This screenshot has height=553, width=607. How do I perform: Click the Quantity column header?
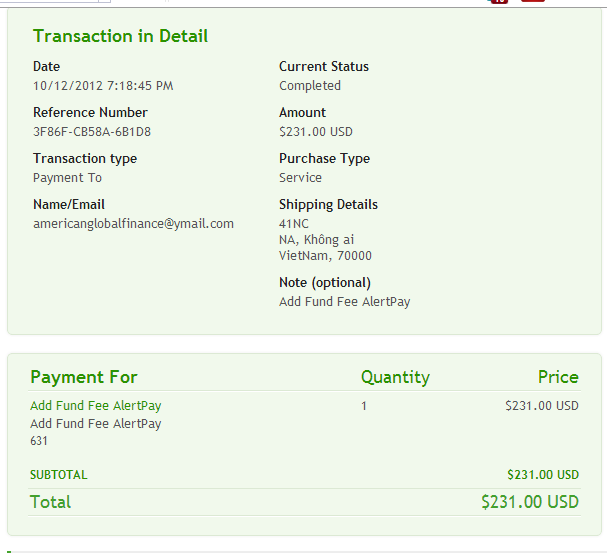pyautogui.click(x=395, y=377)
